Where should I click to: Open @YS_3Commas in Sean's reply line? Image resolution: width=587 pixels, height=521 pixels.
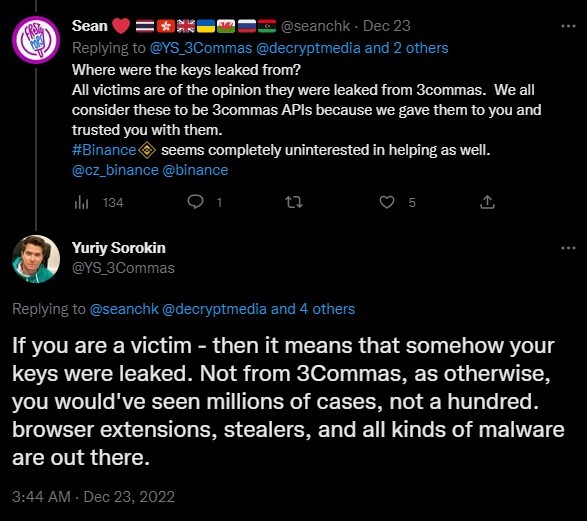point(201,48)
